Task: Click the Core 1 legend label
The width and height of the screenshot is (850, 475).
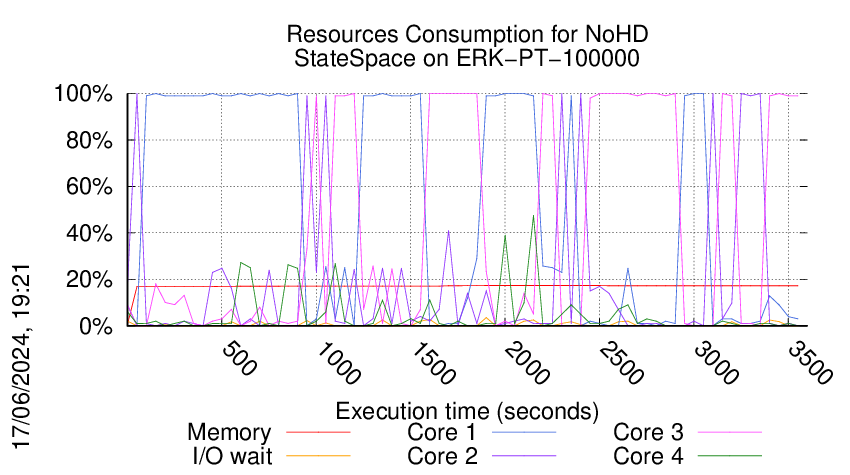Action: [x=442, y=433]
